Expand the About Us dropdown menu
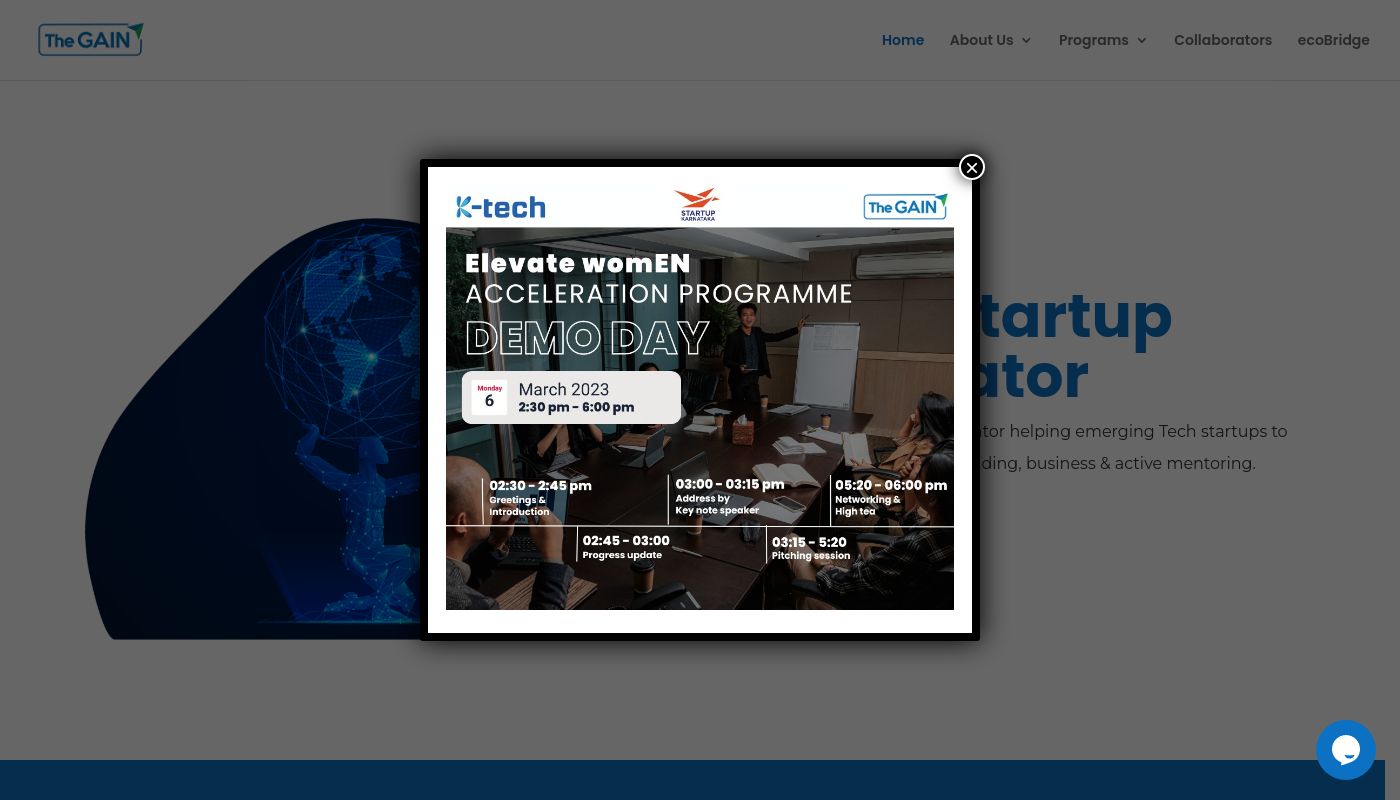This screenshot has height=800, width=1400. (990, 40)
